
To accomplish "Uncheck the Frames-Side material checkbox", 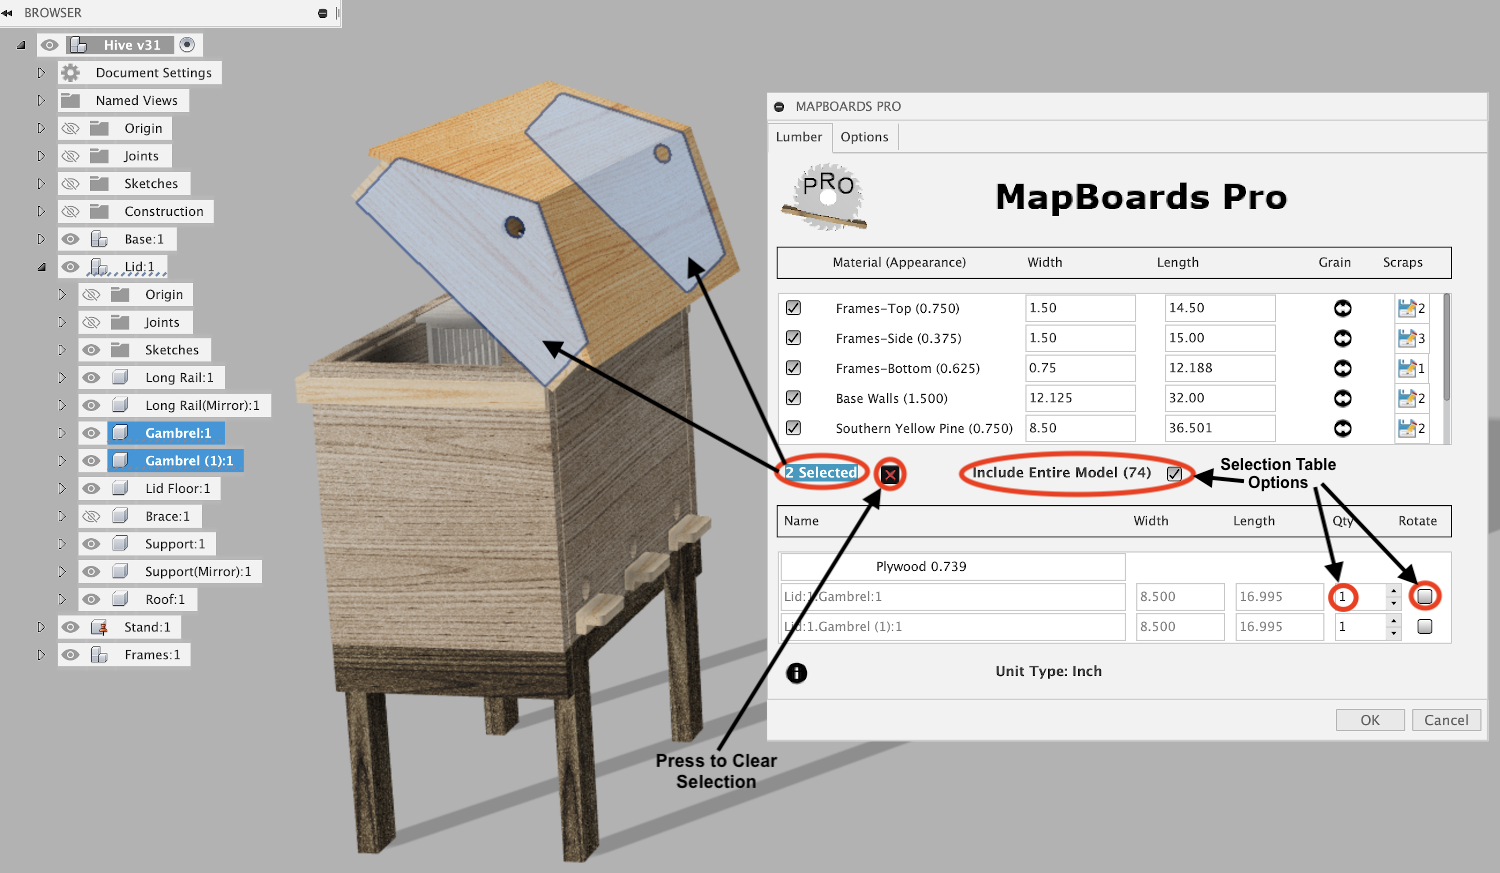I will [x=793, y=338].
